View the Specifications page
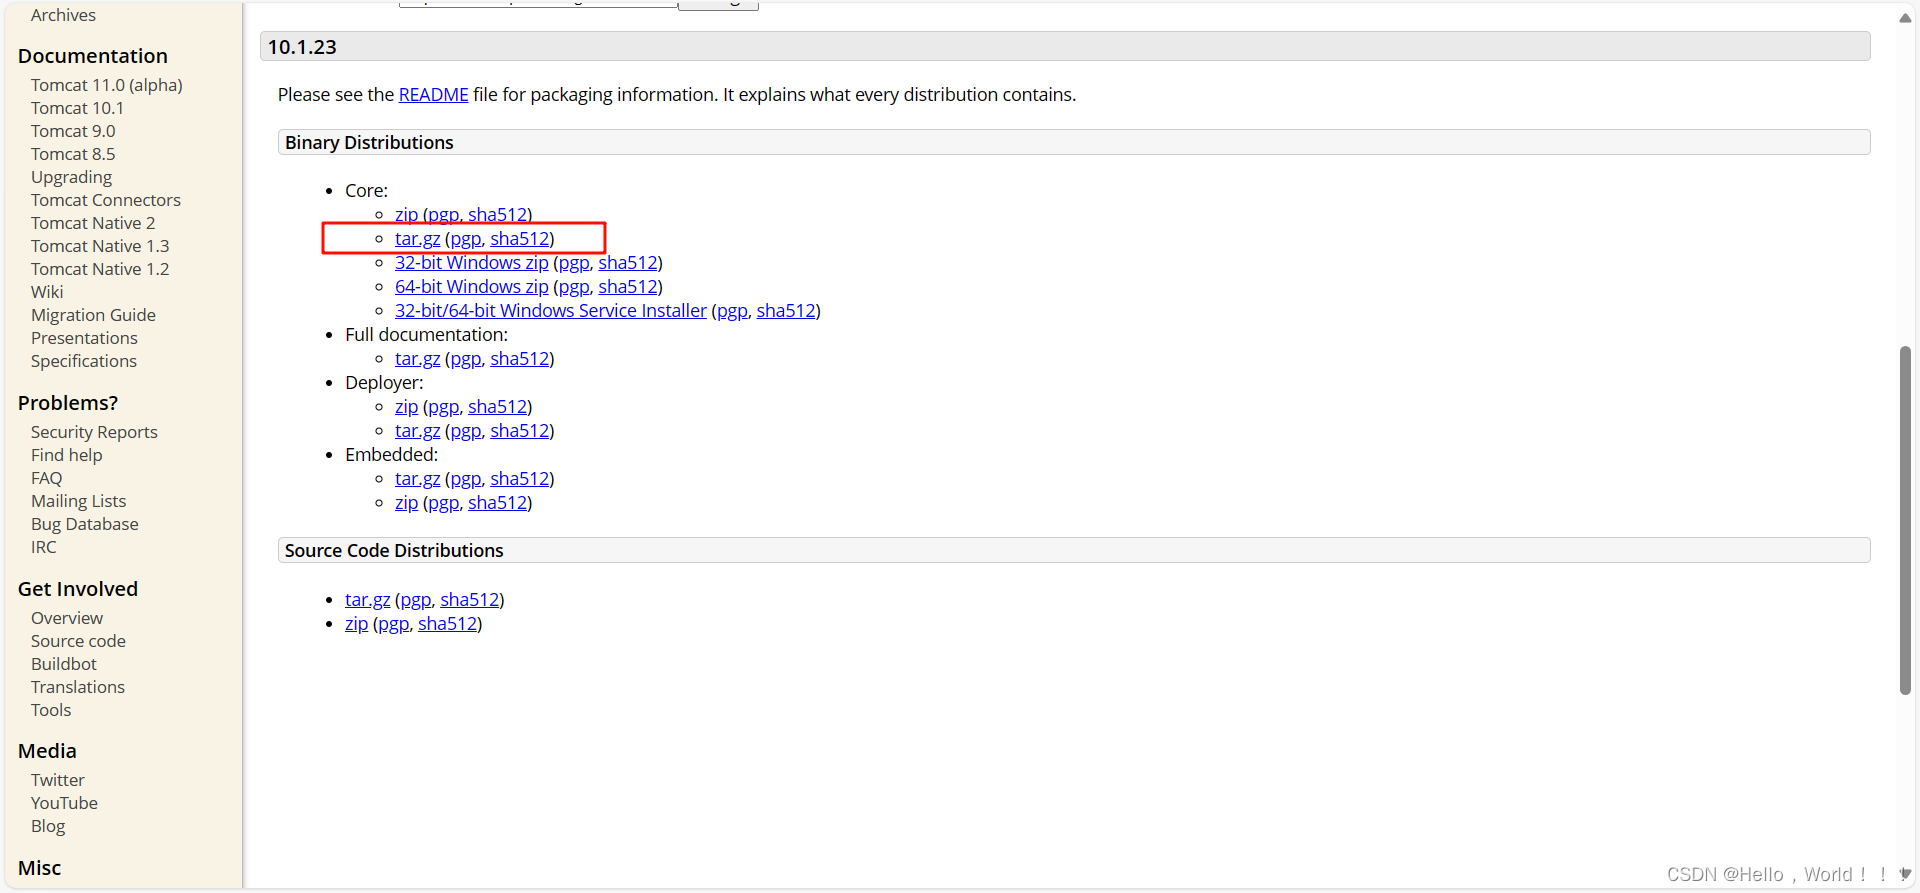 click(84, 361)
